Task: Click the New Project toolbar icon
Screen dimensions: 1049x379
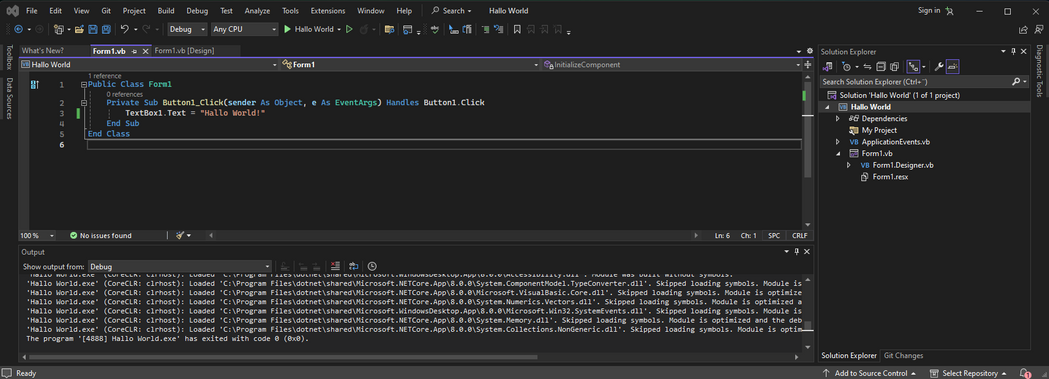Action: 59,29
